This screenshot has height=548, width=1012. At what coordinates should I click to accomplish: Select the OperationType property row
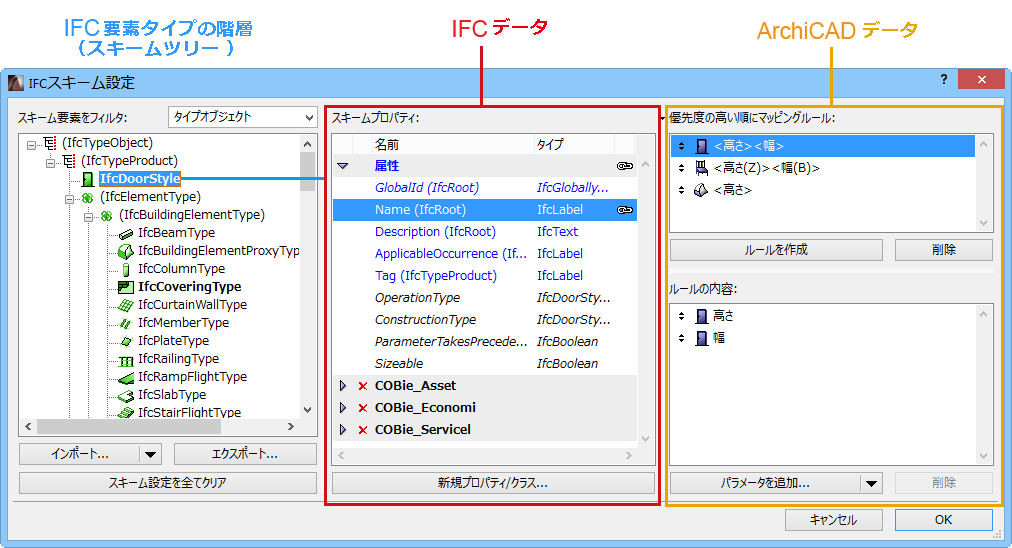point(485,298)
